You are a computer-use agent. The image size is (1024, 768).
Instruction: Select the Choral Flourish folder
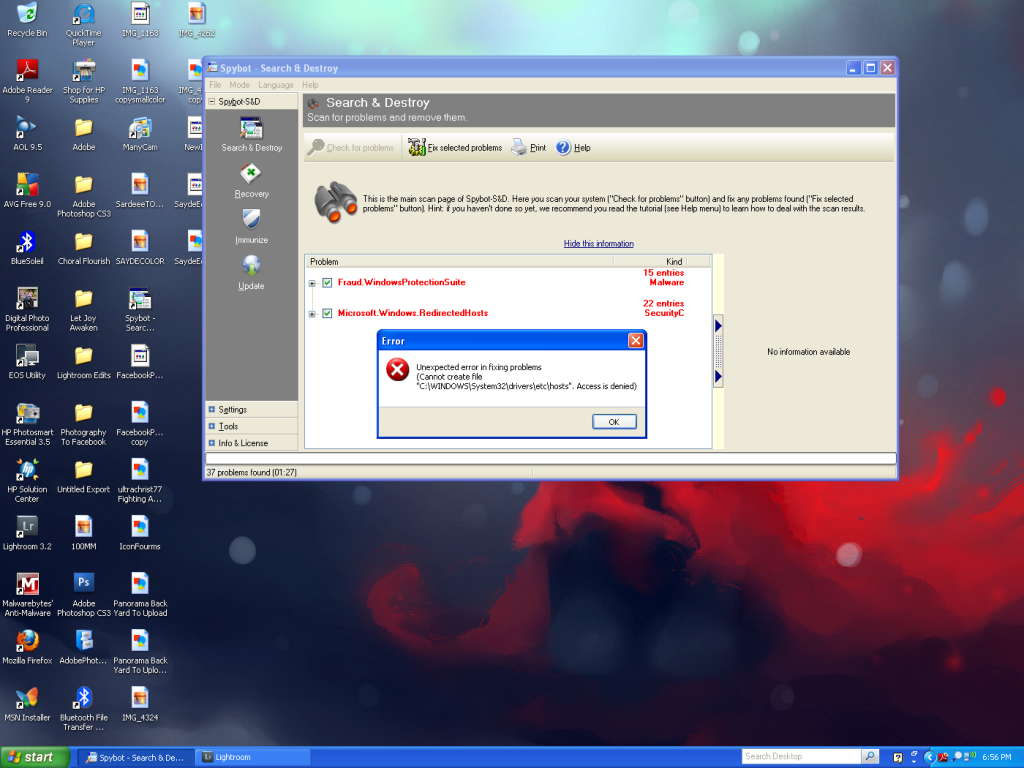pyautogui.click(x=84, y=248)
